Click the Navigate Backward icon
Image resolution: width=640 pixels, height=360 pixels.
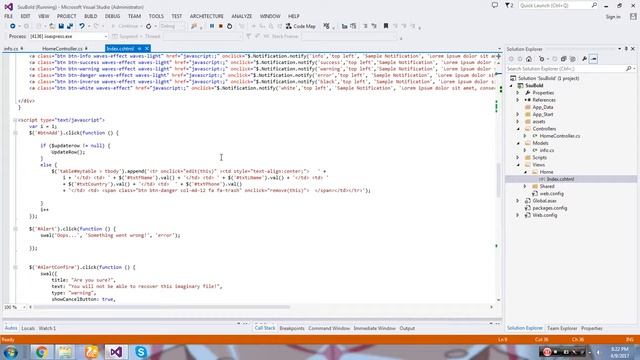tap(13, 26)
